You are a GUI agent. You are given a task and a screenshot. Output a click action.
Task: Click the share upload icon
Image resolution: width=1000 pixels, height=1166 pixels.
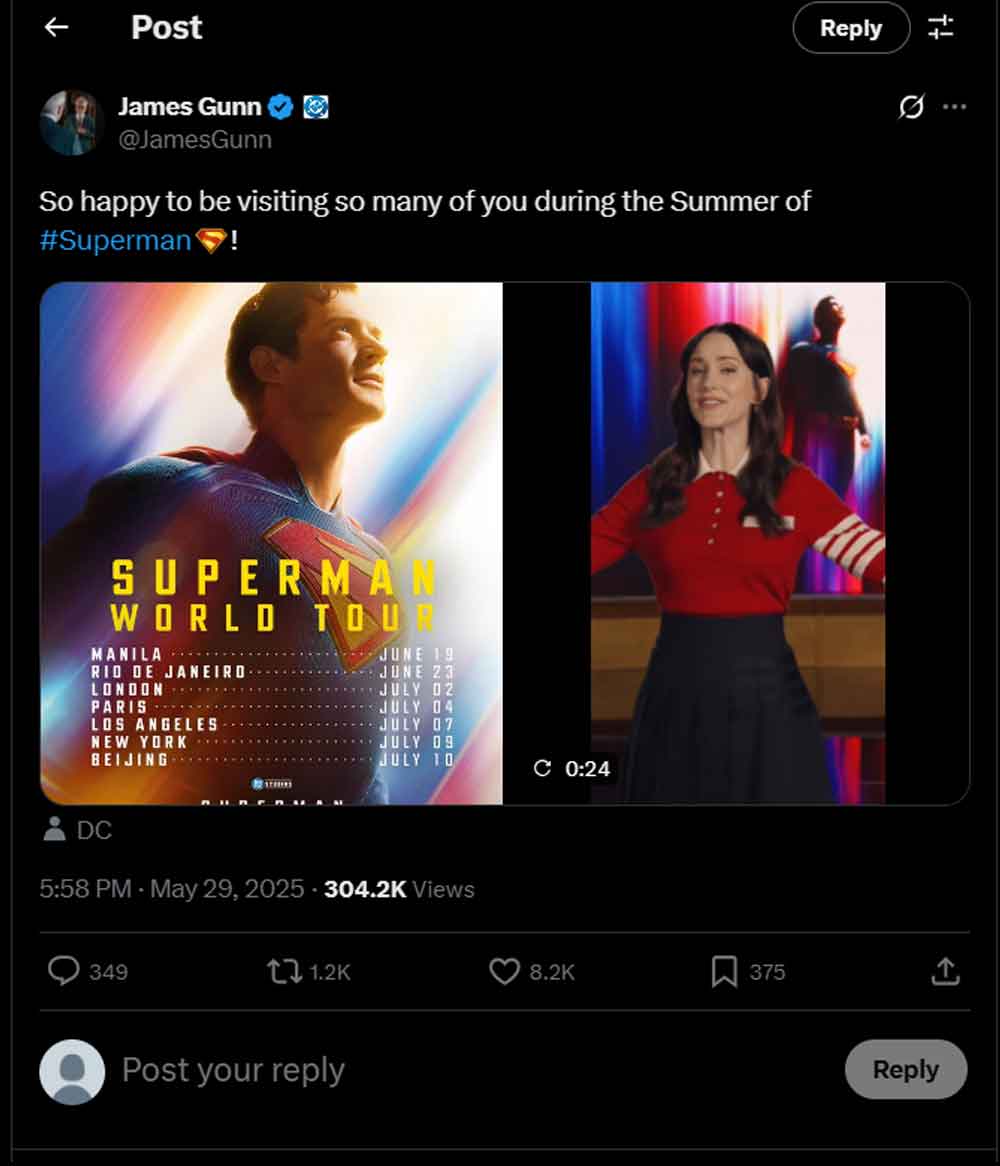(945, 971)
